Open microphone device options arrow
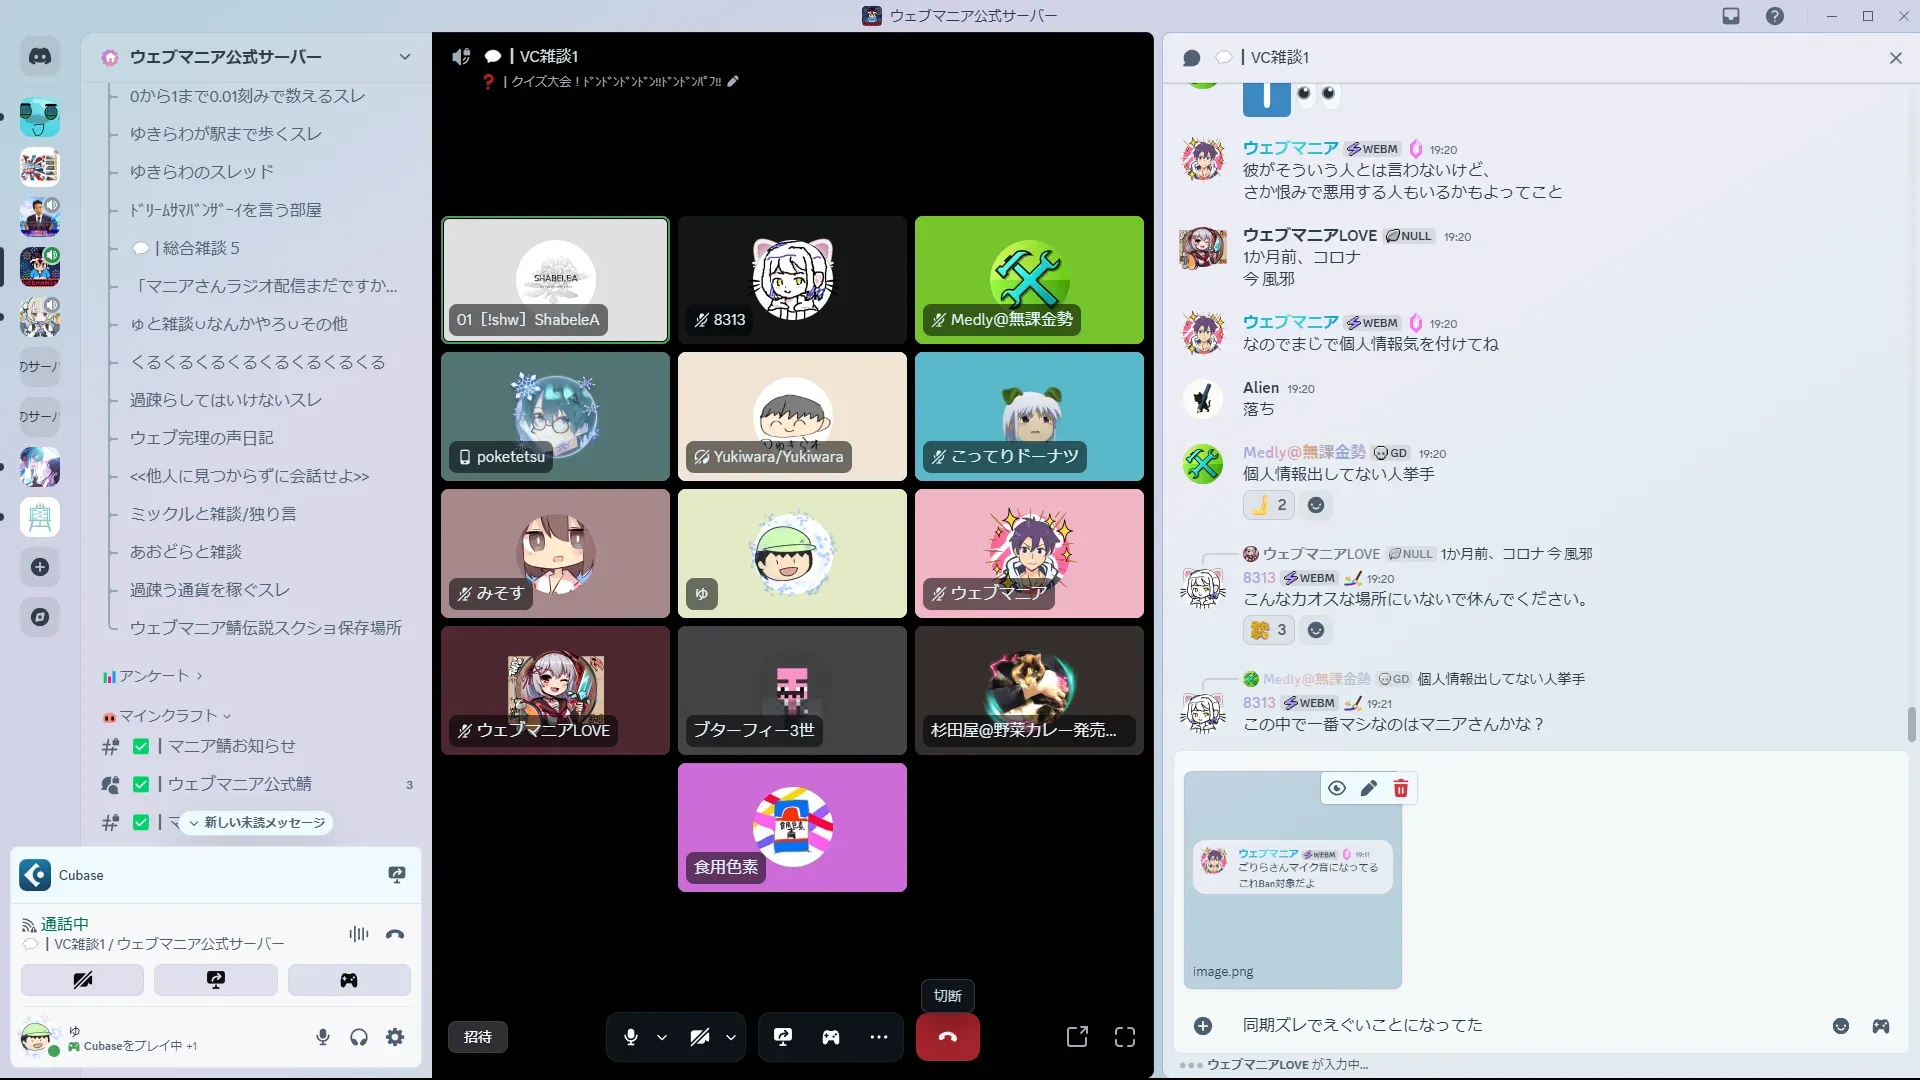Image resolution: width=1920 pixels, height=1080 pixels. pos(662,1038)
